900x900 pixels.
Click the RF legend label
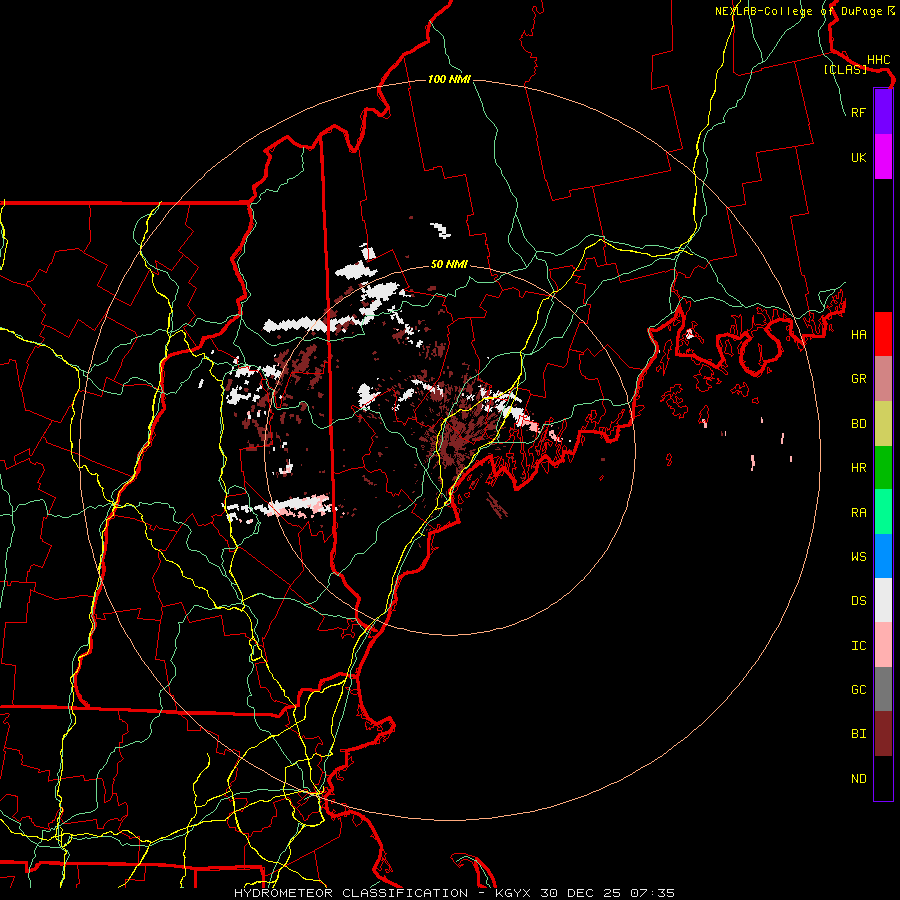point(858,112)
